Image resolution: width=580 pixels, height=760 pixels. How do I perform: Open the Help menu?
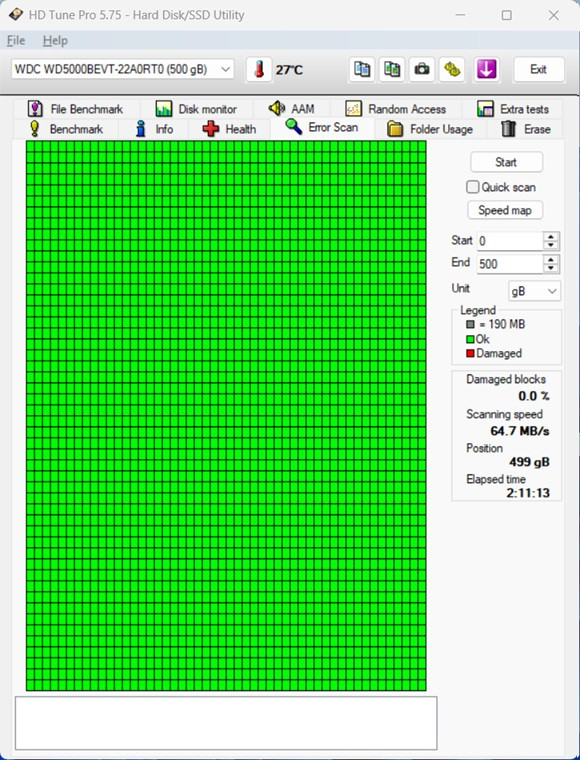tap(55, 41)
